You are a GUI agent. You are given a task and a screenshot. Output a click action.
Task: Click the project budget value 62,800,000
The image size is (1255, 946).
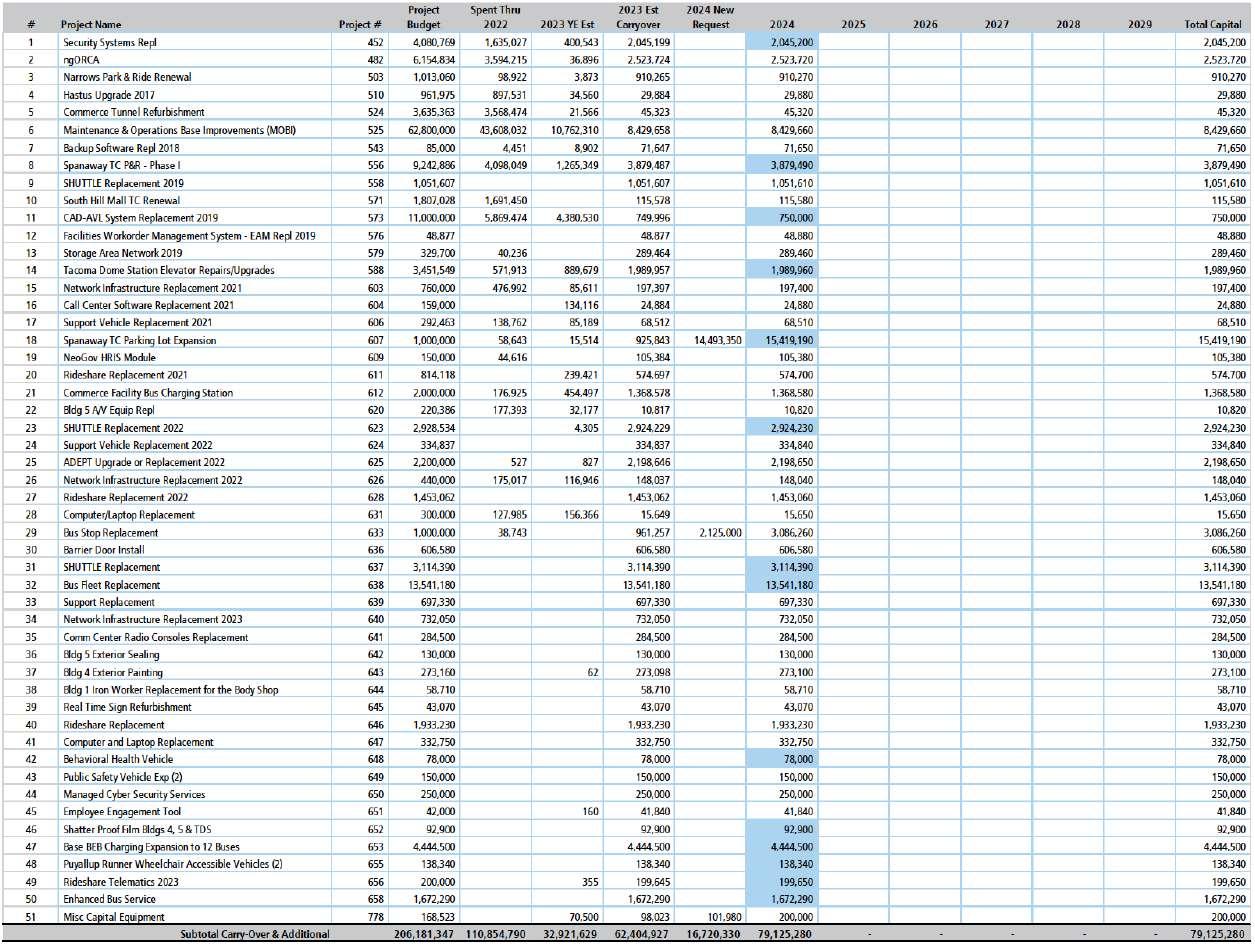tap(433, 130)
